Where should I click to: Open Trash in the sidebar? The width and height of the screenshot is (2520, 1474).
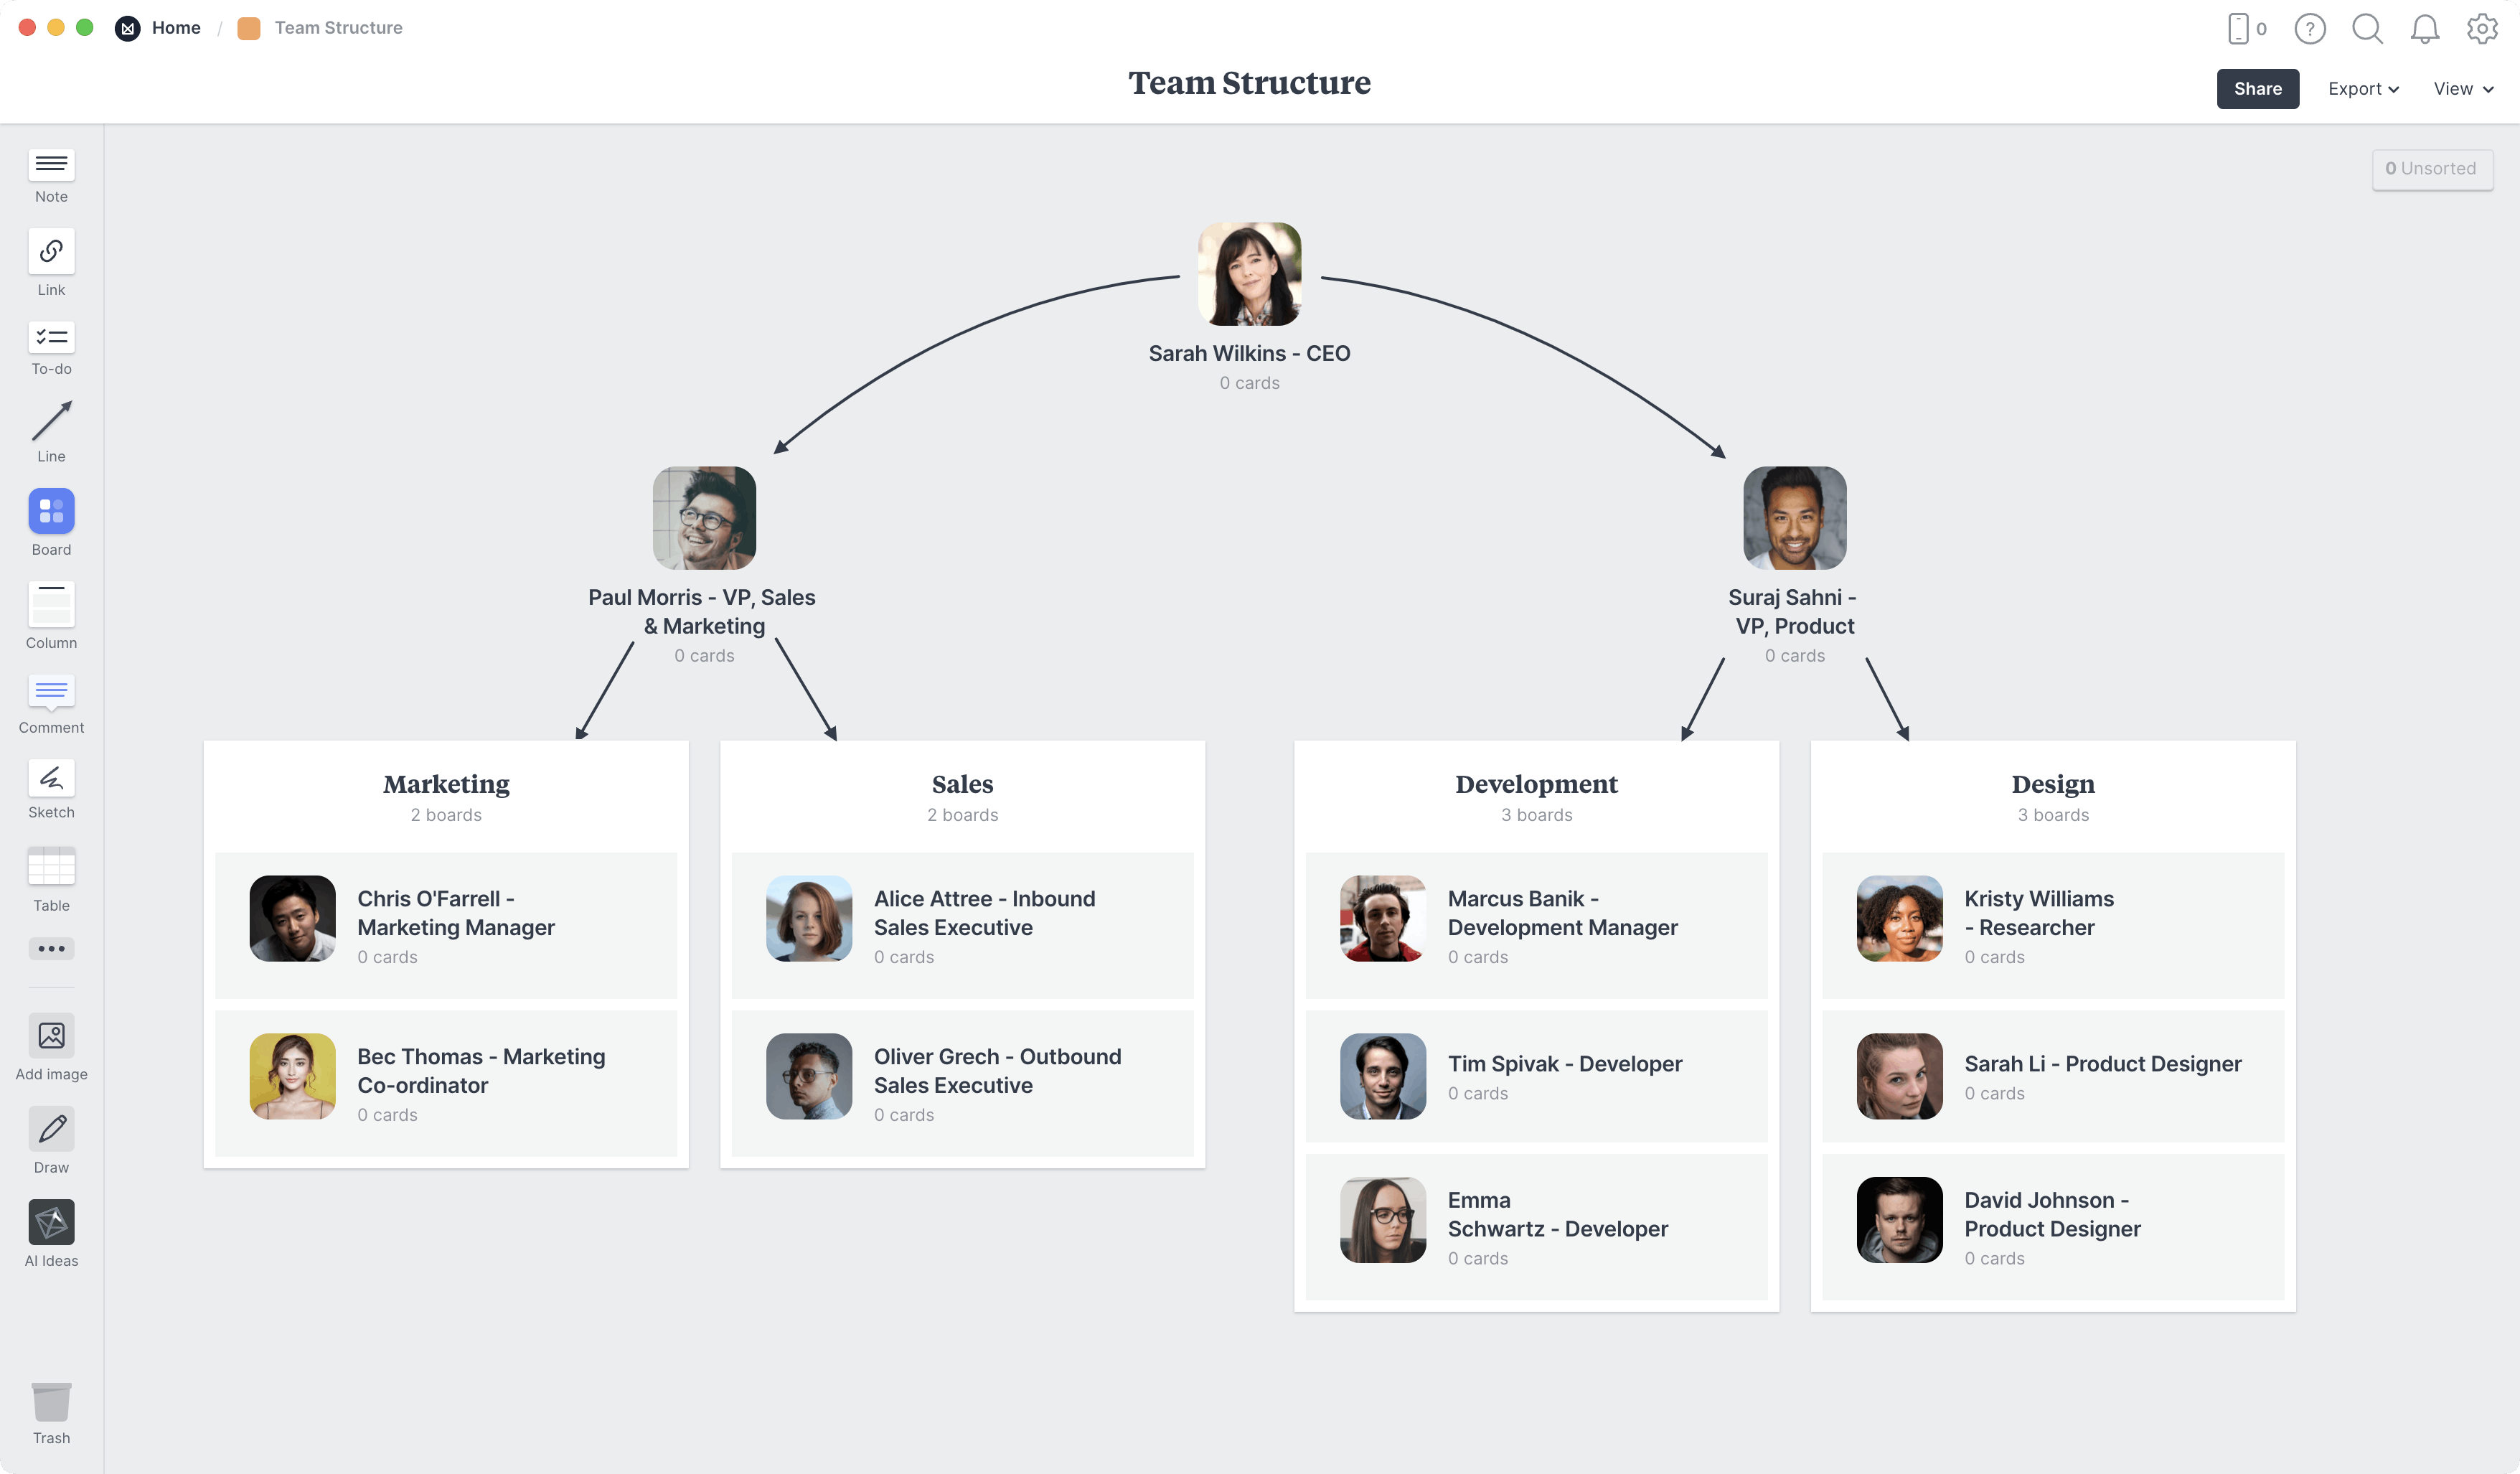[x=51, y=1404]
